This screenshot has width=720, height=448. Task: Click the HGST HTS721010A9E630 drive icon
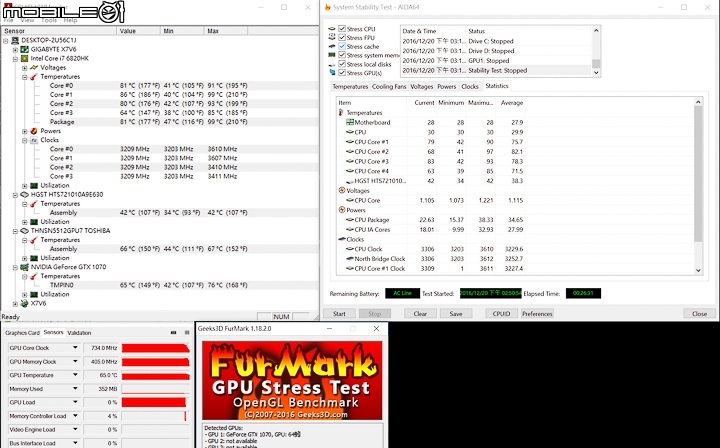25,195
